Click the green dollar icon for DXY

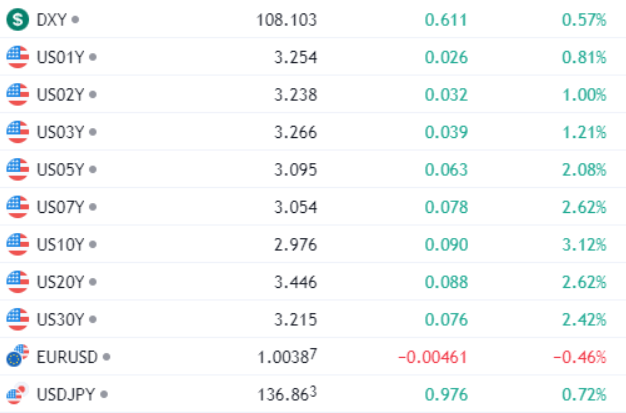coord(18,19)
